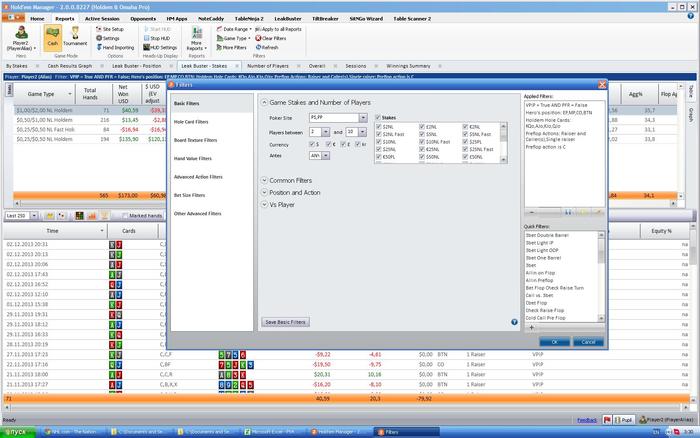Click the Save Basic Filters button
Image resolution: width=700 pixels, height=438 pixels.
[x=285, y=322]
